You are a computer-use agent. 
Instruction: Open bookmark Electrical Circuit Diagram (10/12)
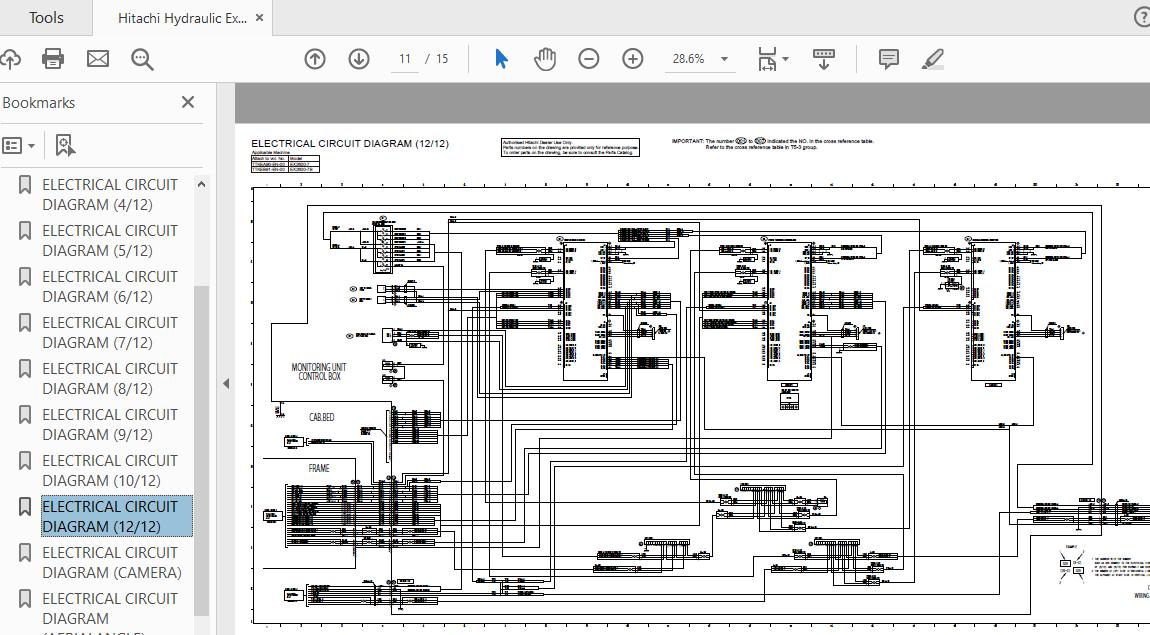(x=109, y=471)
